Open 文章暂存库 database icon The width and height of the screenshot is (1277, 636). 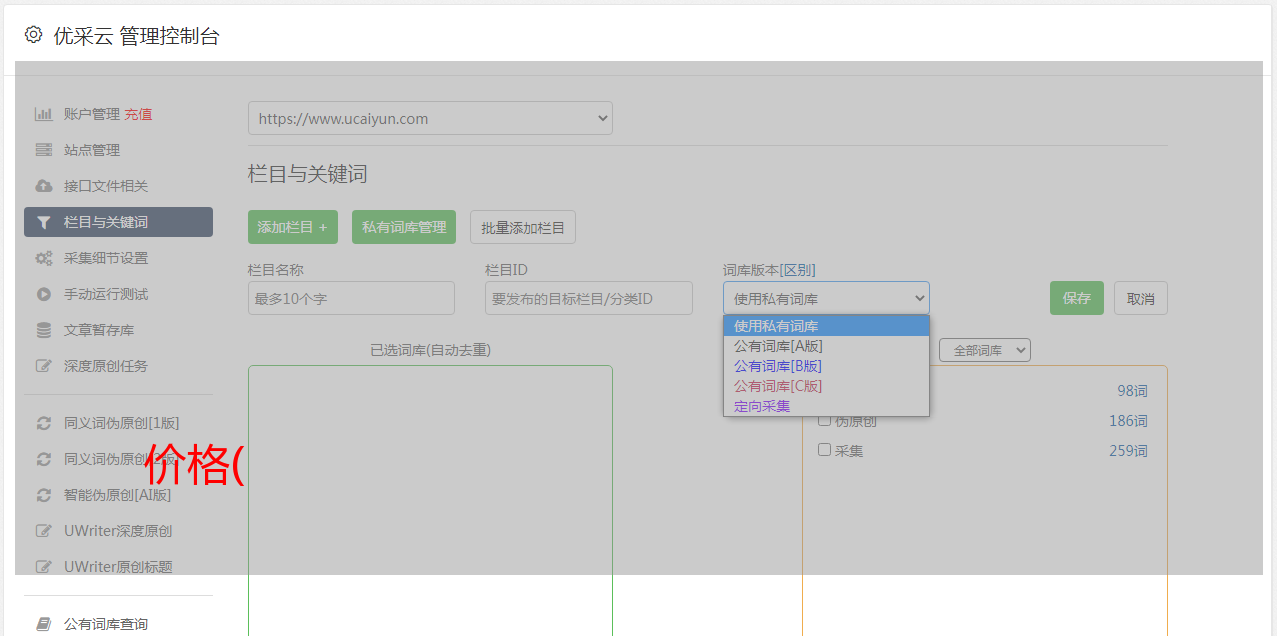click(43, 330)
